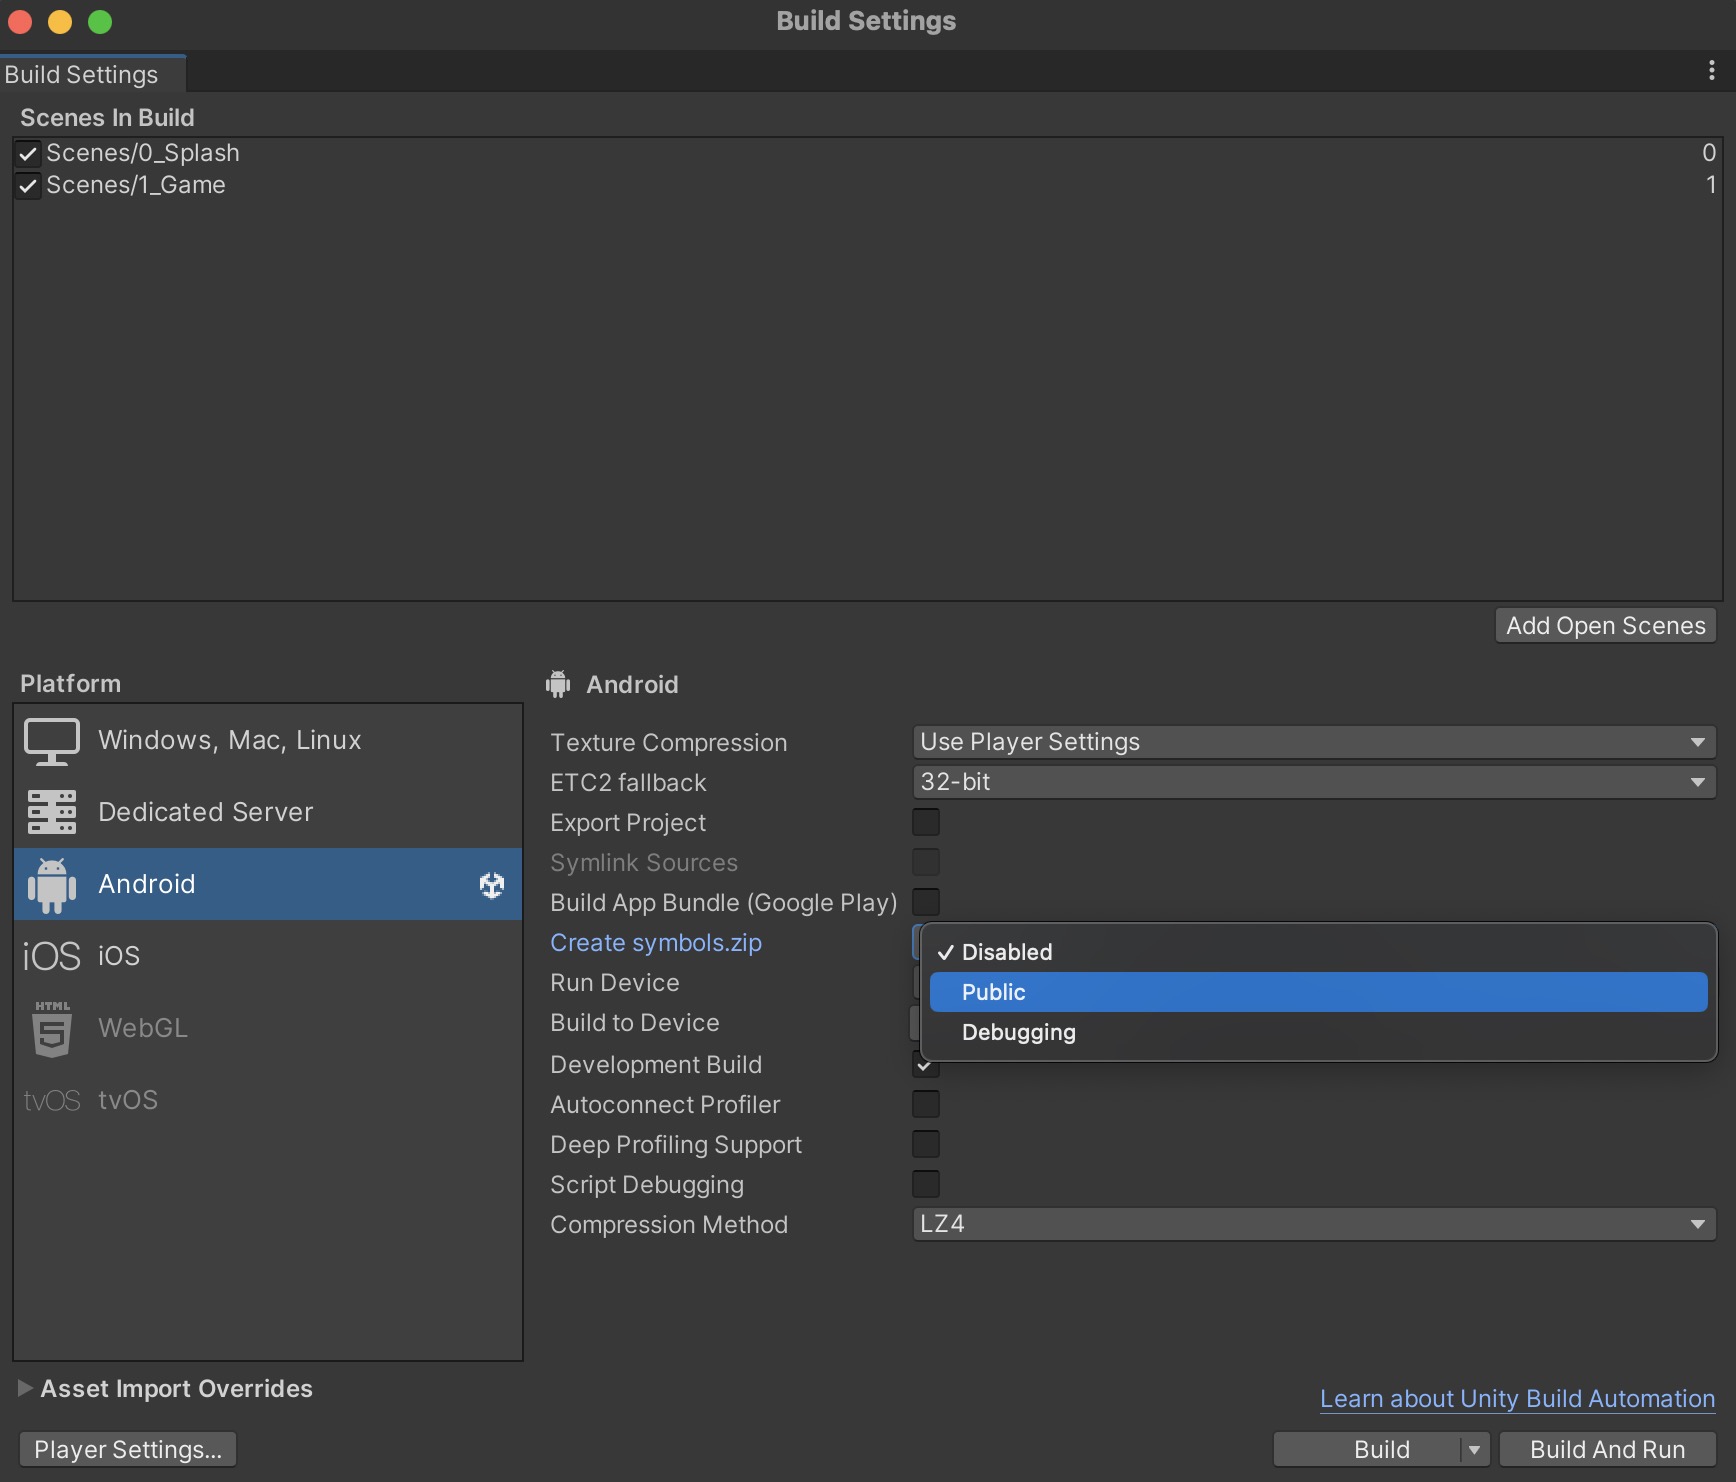
Task: Click the Development Build label
Action: click(656, 1065)
